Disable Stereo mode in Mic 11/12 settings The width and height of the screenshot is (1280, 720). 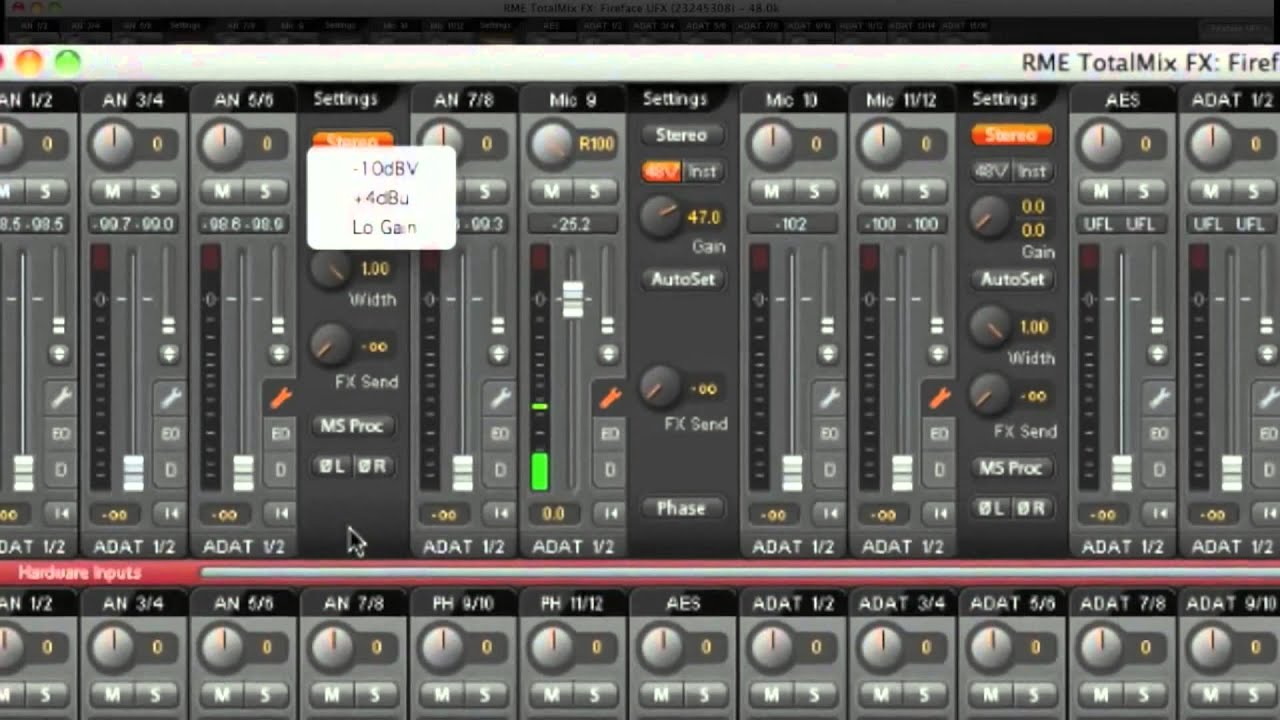pyautogui.click(x=1010, y=135)
